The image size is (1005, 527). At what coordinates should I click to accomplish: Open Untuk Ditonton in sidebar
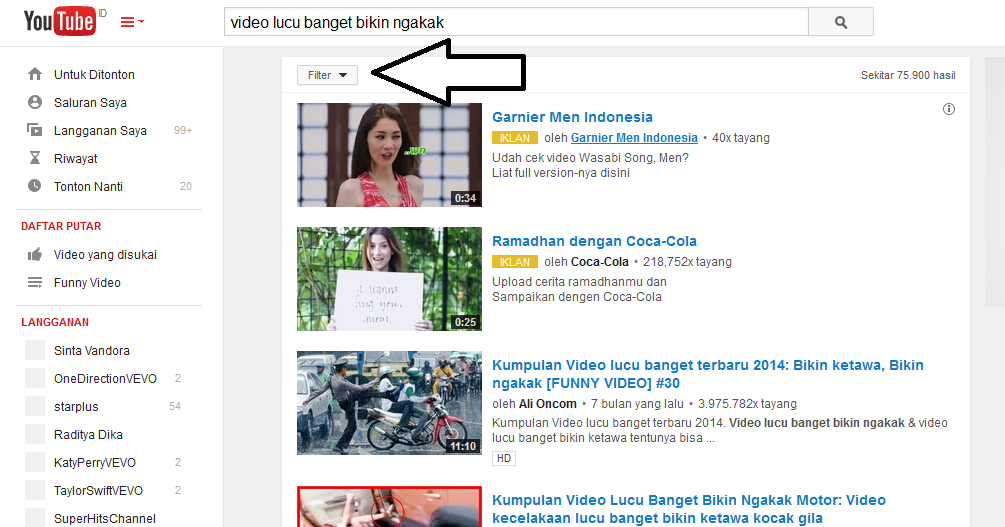[94, 74]
